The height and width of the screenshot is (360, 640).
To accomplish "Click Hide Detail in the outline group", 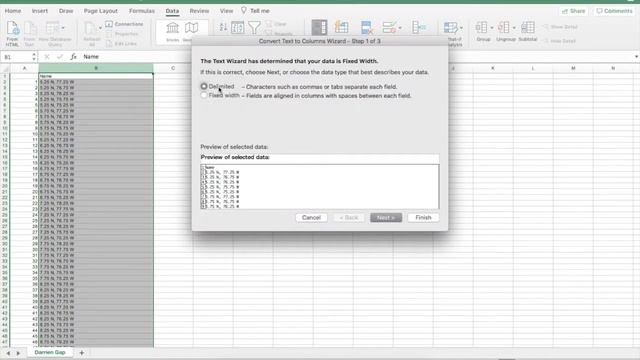I will tap(560, 41).
